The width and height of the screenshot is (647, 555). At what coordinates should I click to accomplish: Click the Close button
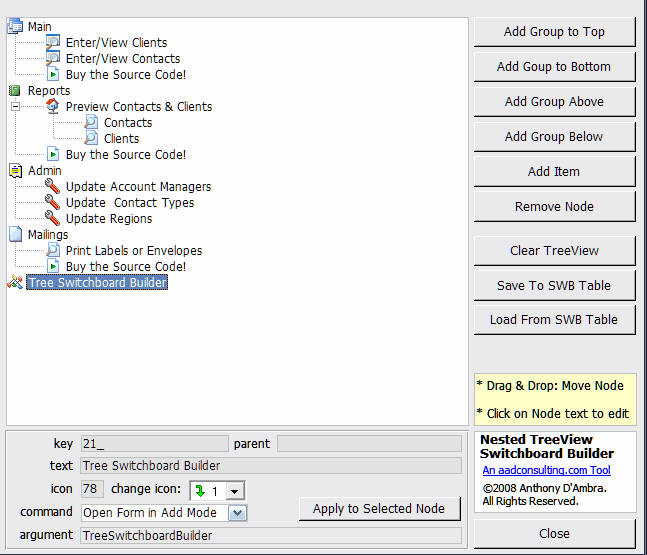tap(555, 534)
